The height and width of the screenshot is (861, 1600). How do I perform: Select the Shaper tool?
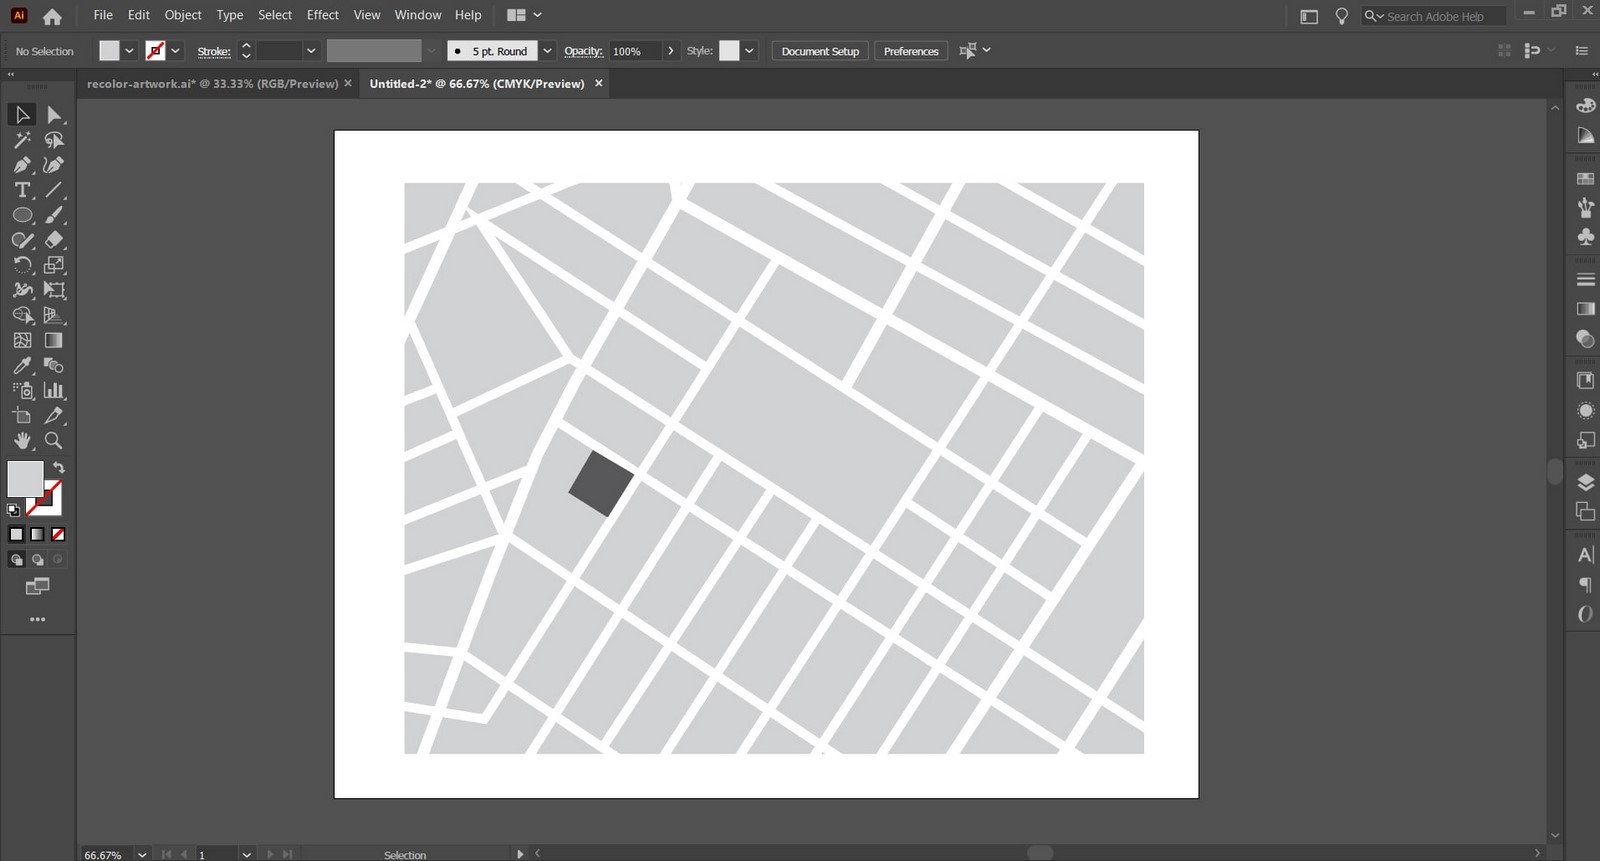click(22, 240)
